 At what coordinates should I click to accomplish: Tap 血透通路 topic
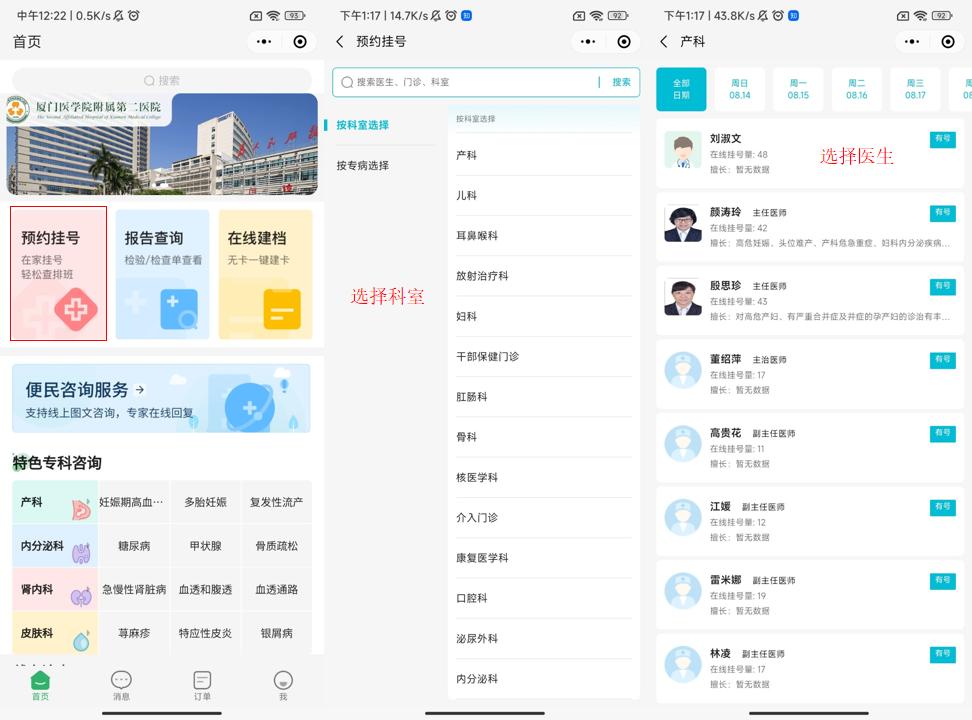(276, 589)
